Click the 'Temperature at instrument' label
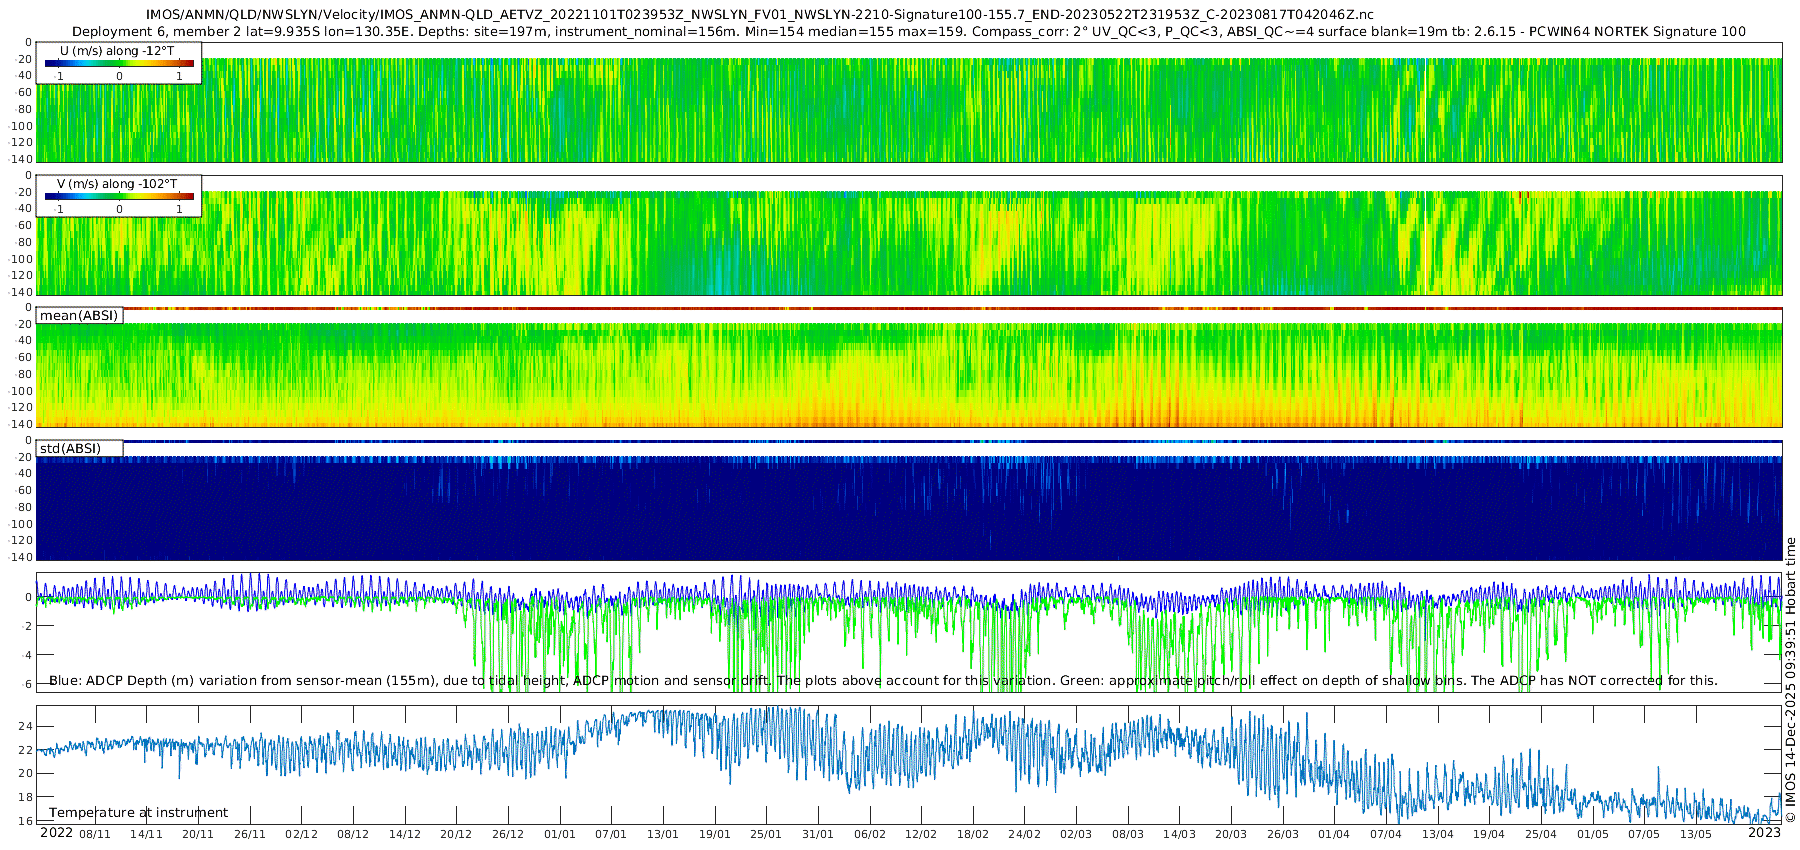1800x850 pixels. [138, 813]
